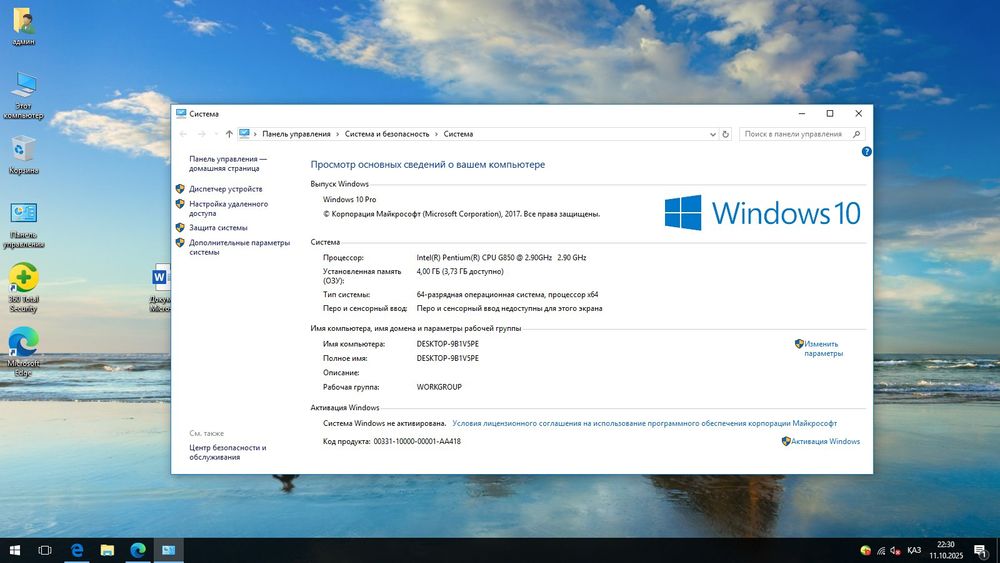Viewport: 1000px width, 563px height.
Task: Select the computer name DESKTOP-9B1V5PE
Action: [x=448, y=344]
